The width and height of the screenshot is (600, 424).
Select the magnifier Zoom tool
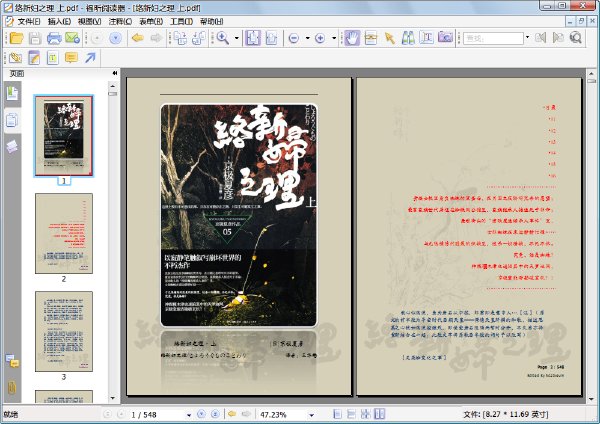223,38
